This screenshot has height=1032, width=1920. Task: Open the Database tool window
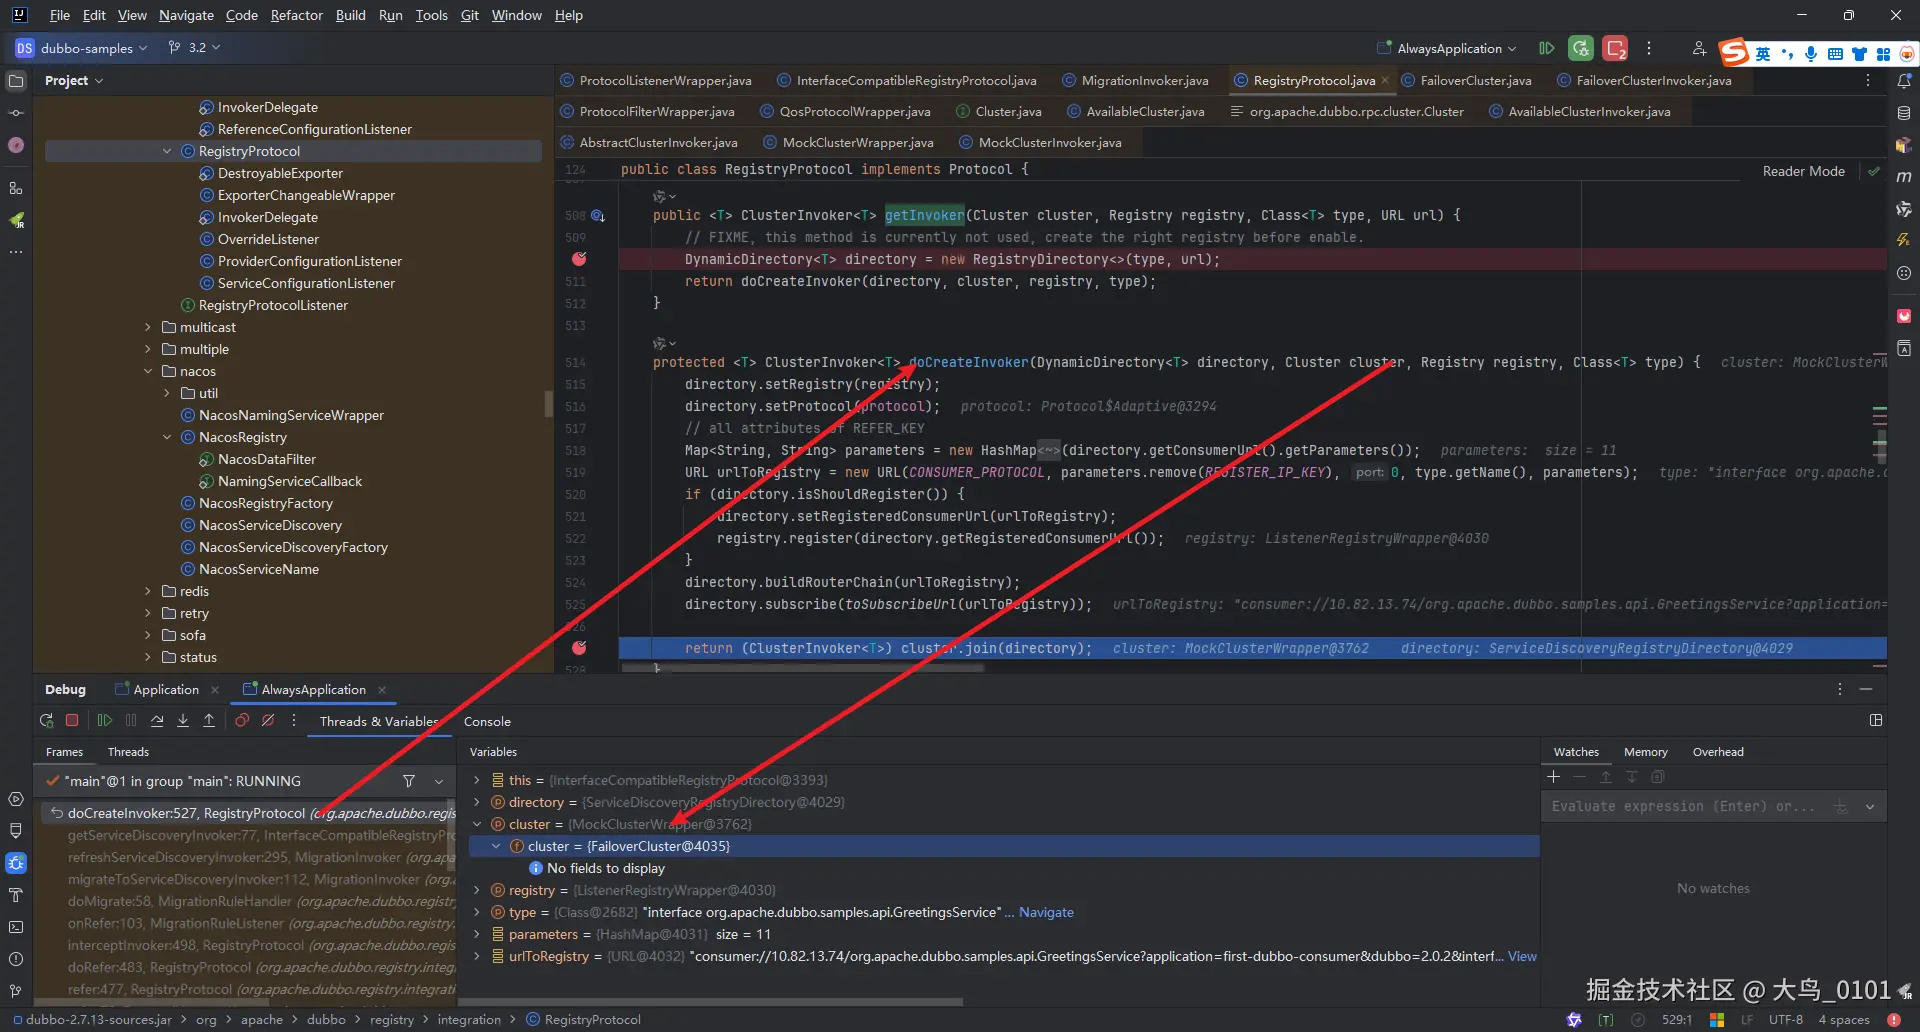coord(1904,113)
